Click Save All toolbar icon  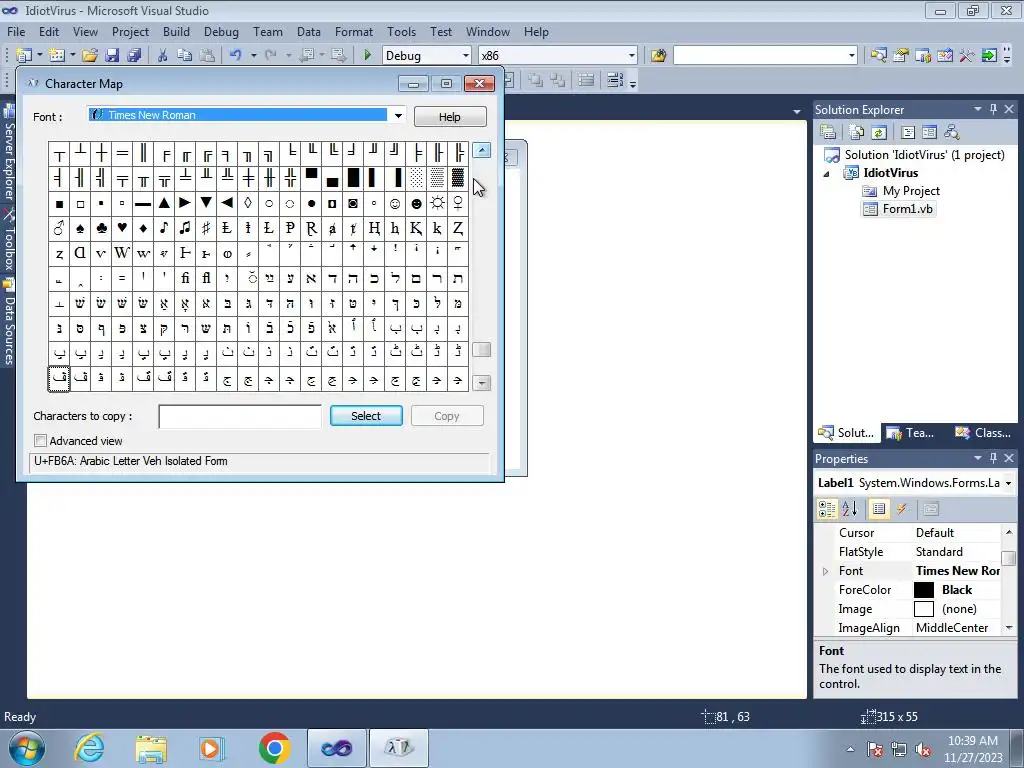pyautogui.click(x=134, y=56)
